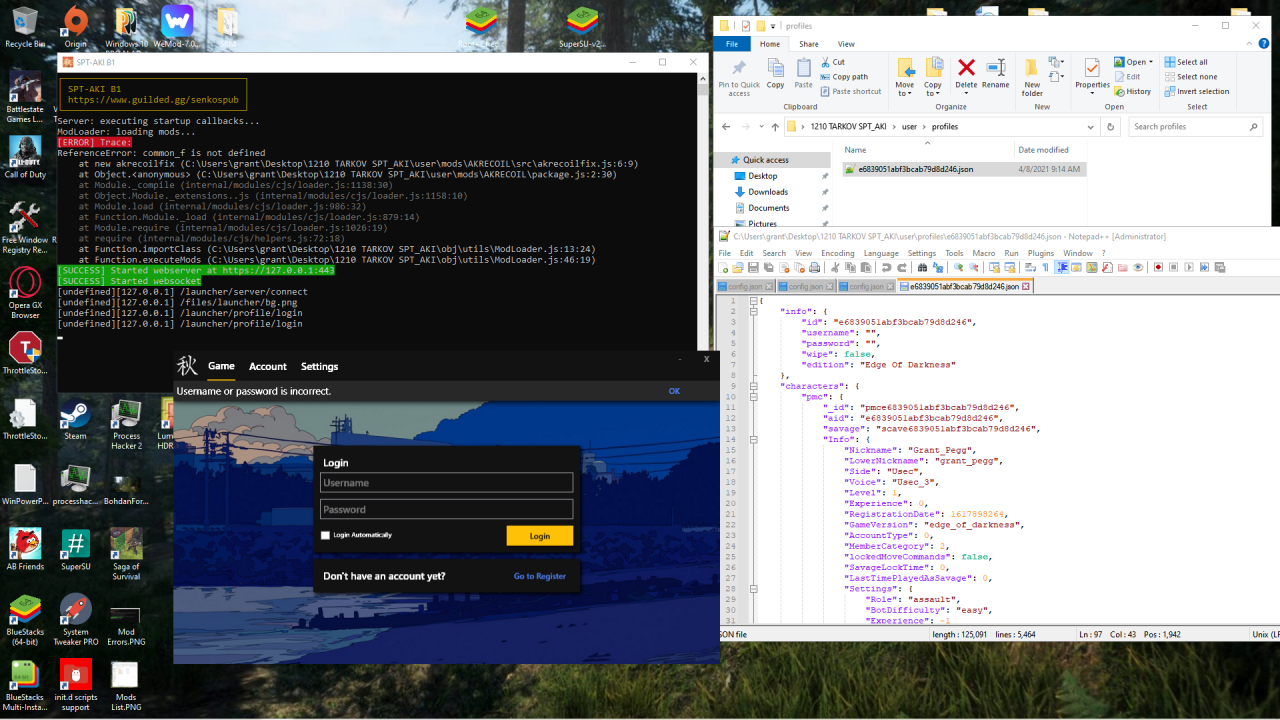Open the Move to dropdown in Explorer

pos(905,77)
